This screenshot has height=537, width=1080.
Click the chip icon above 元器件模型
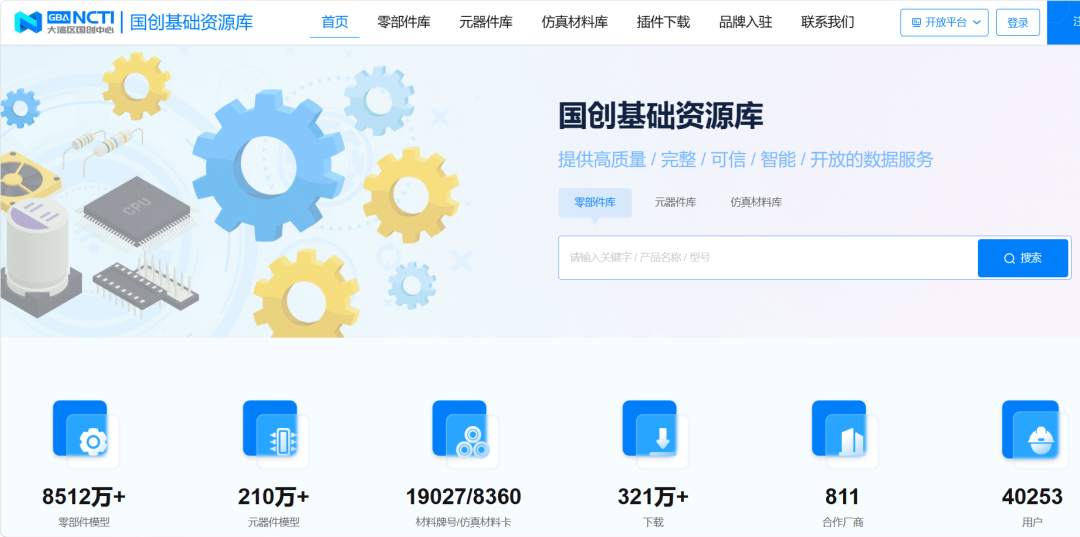pyautogui.click(x=276, y=434)
